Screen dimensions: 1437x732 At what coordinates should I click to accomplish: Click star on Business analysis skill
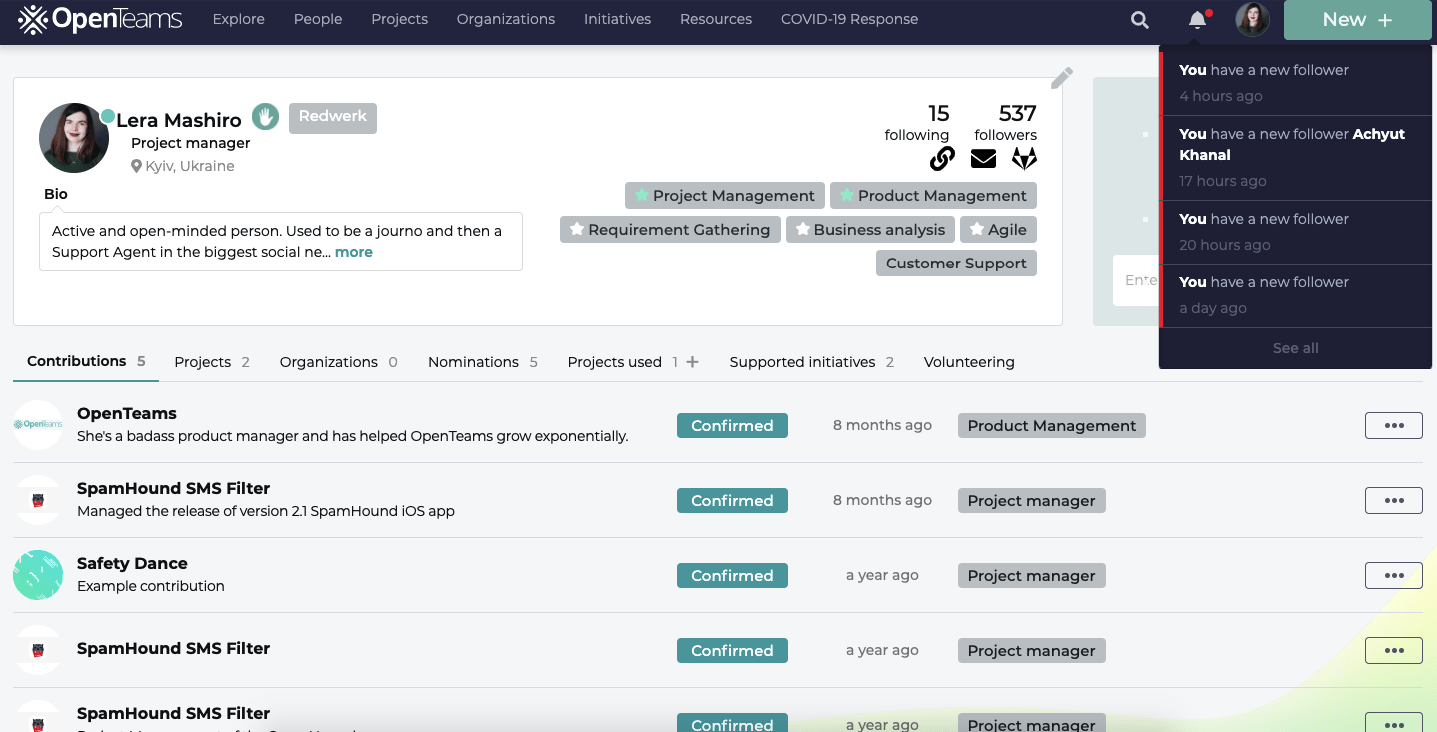pos(802,229)
